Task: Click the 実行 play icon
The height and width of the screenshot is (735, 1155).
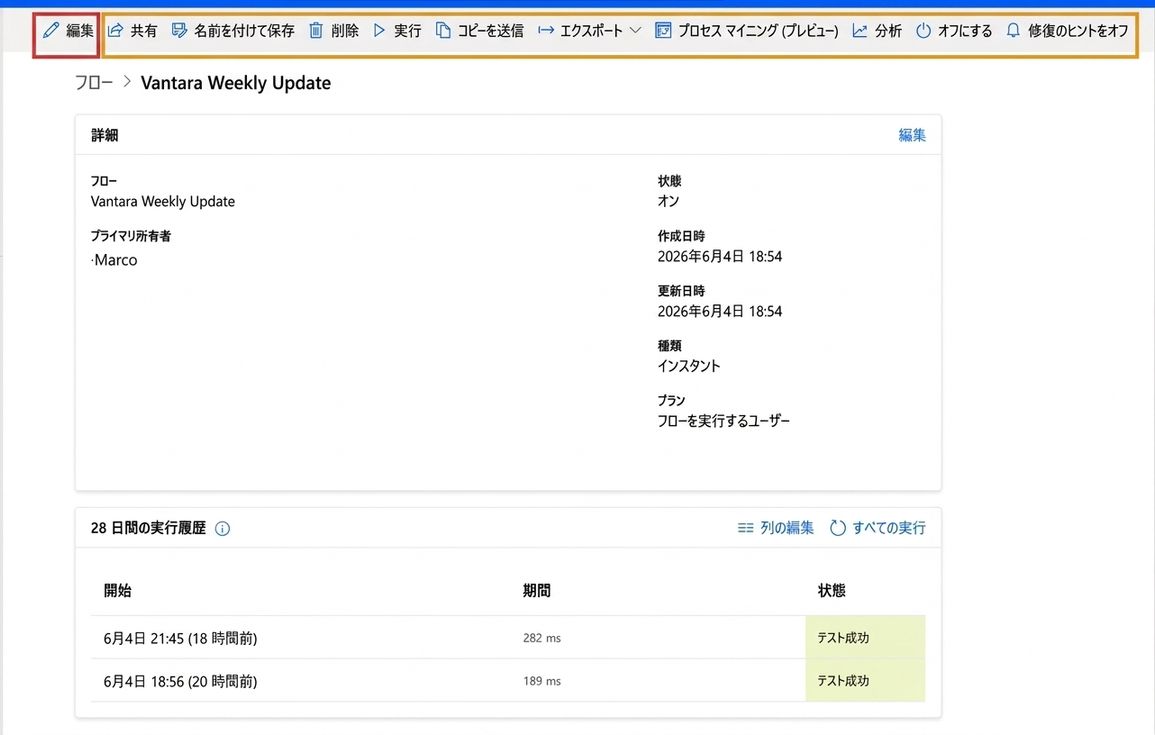Action: [379, 30]
